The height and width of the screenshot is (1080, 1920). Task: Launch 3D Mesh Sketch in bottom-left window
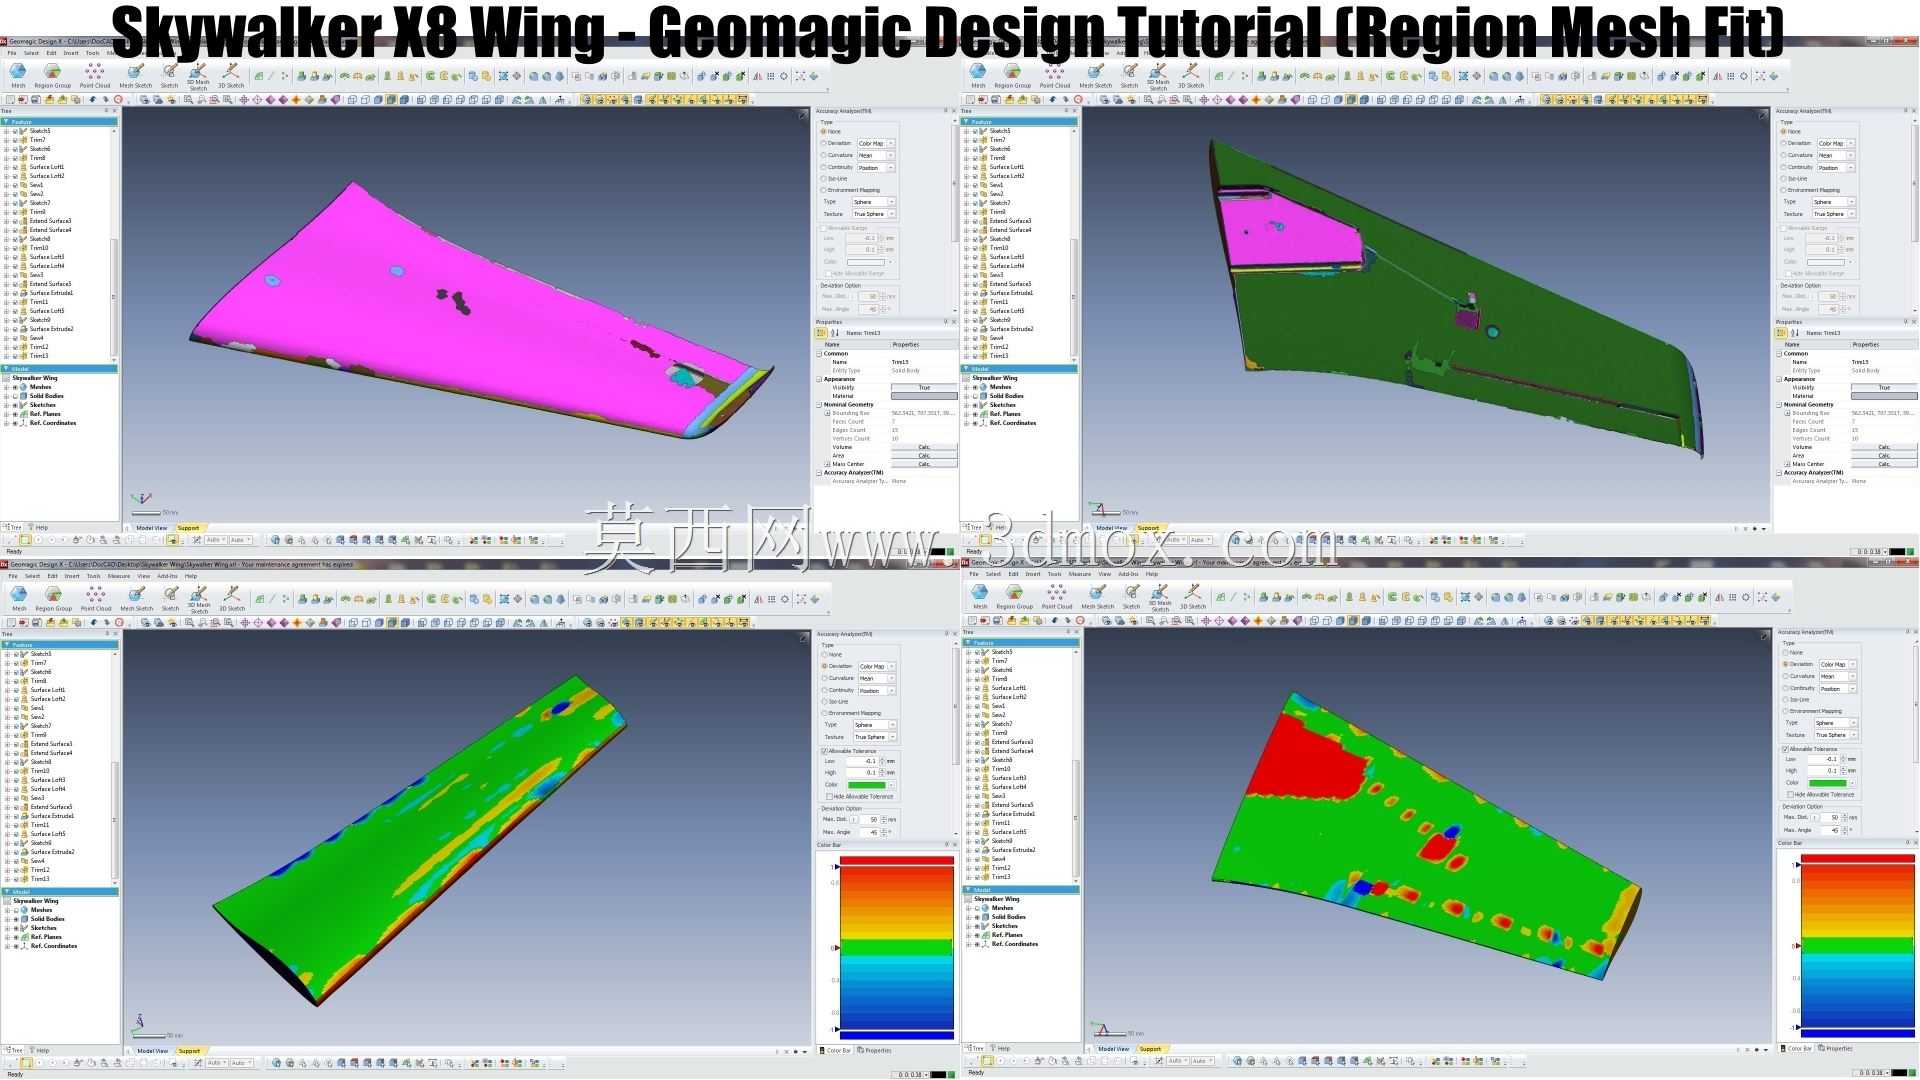199,599
